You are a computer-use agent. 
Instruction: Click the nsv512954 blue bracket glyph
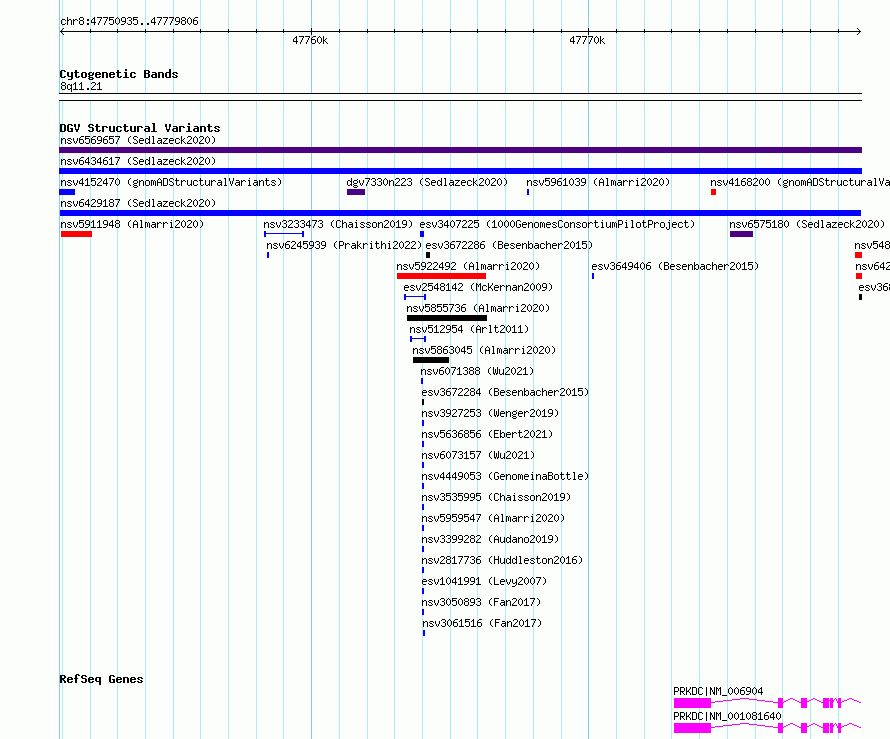418,339
